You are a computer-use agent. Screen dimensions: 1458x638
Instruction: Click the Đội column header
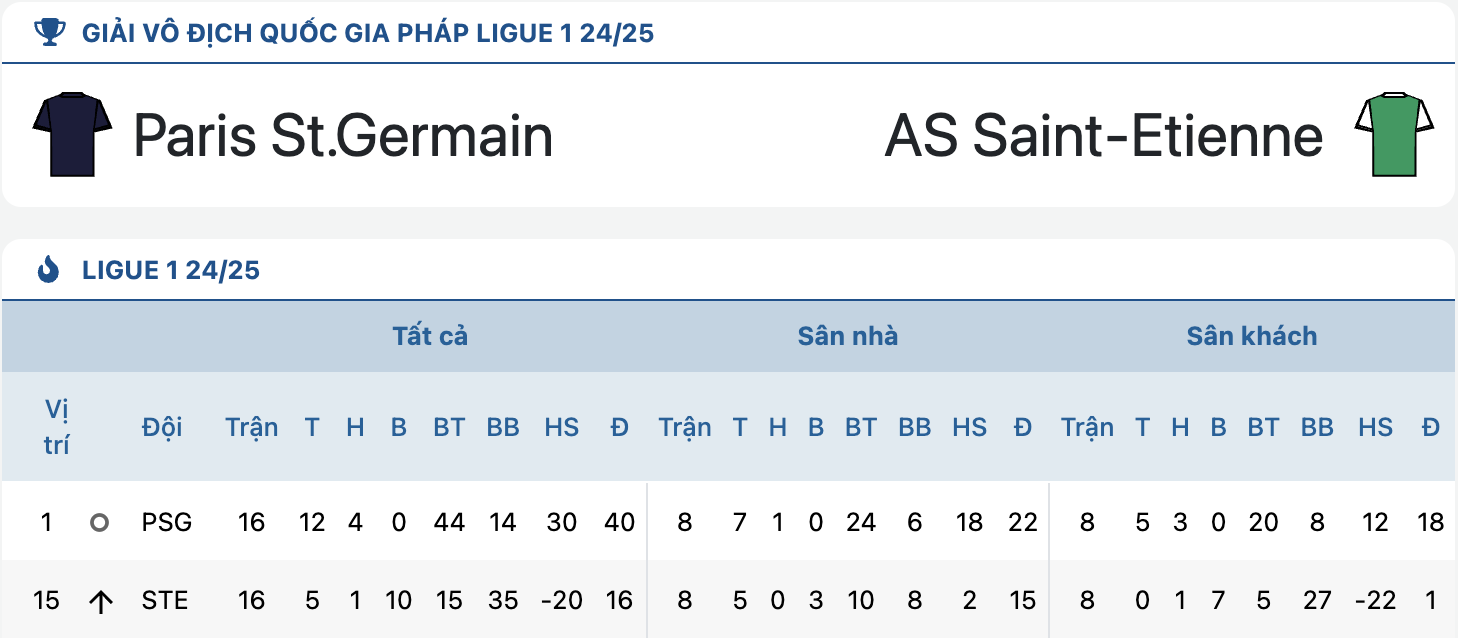(162, 428)
